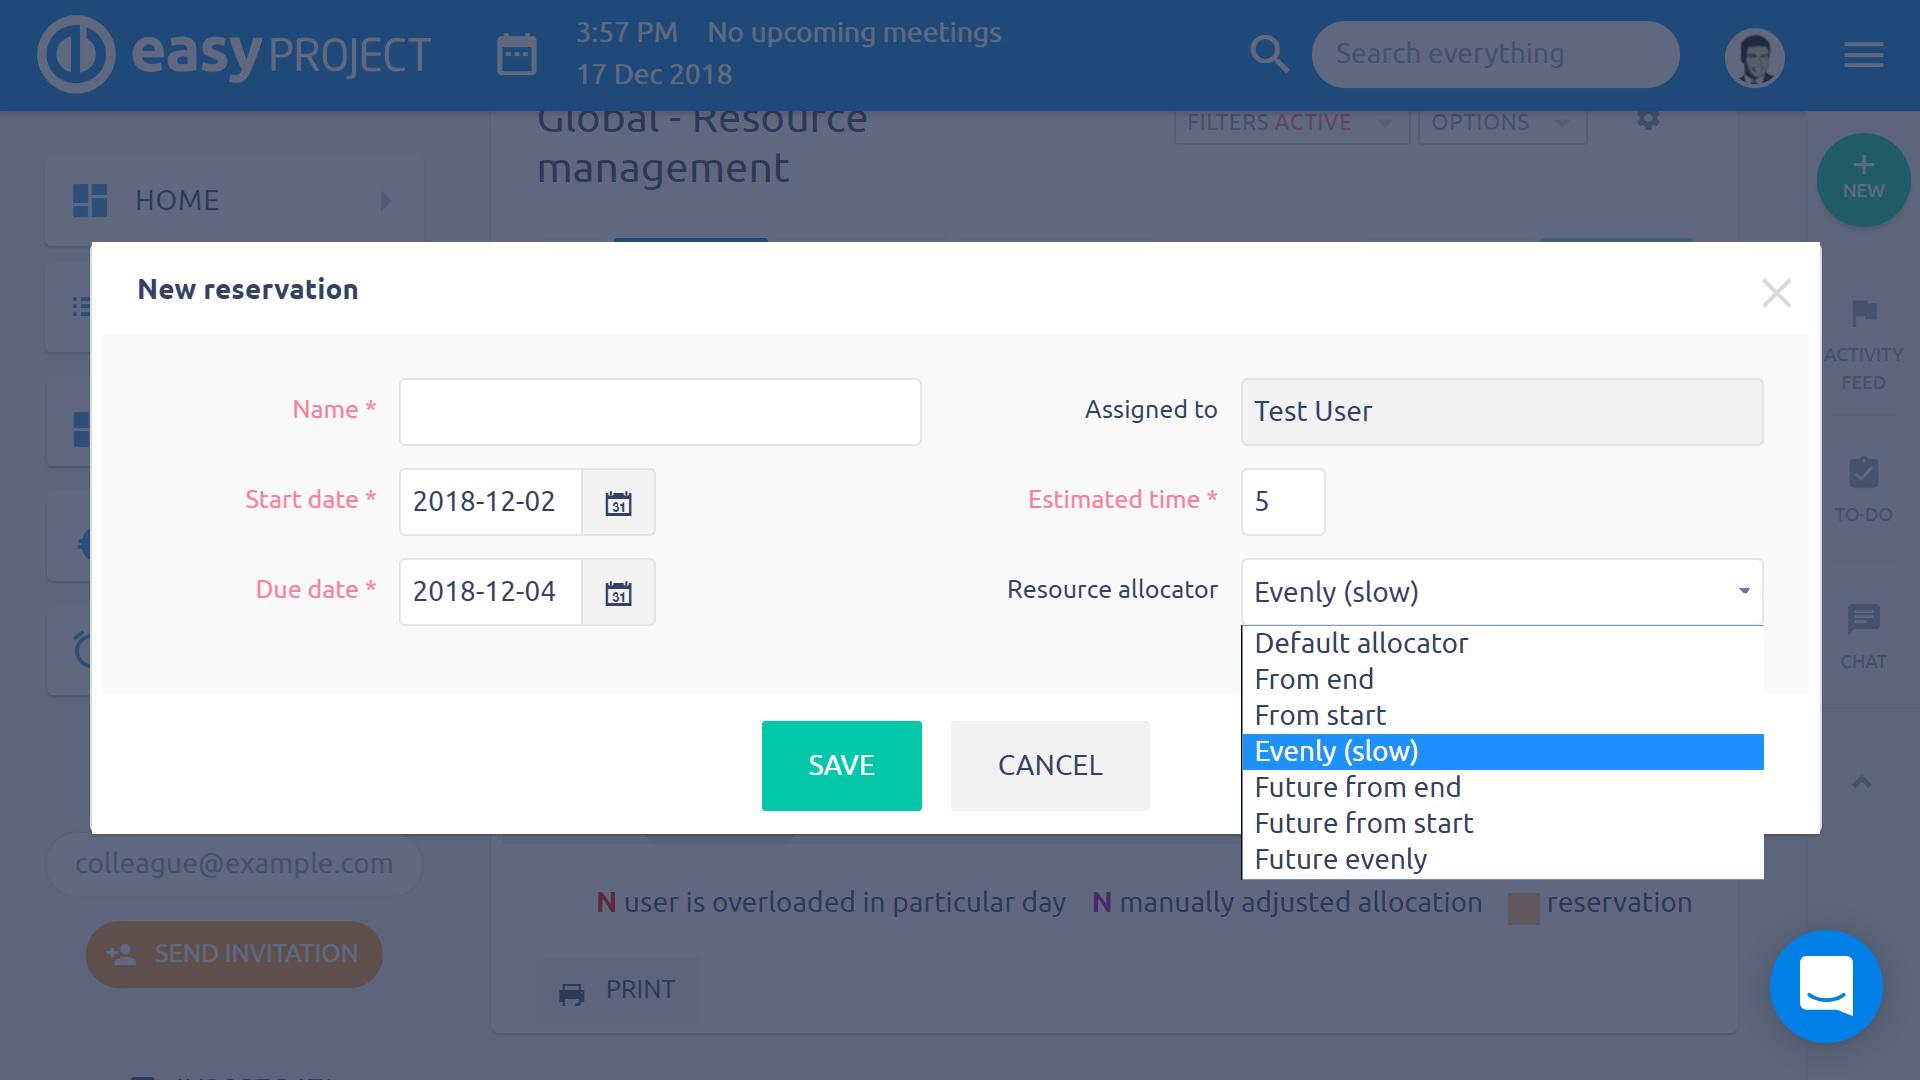This screenshot has height=1080, width=1920.
Task: Open the Start date calendar picker
Action: pos(618,502)
